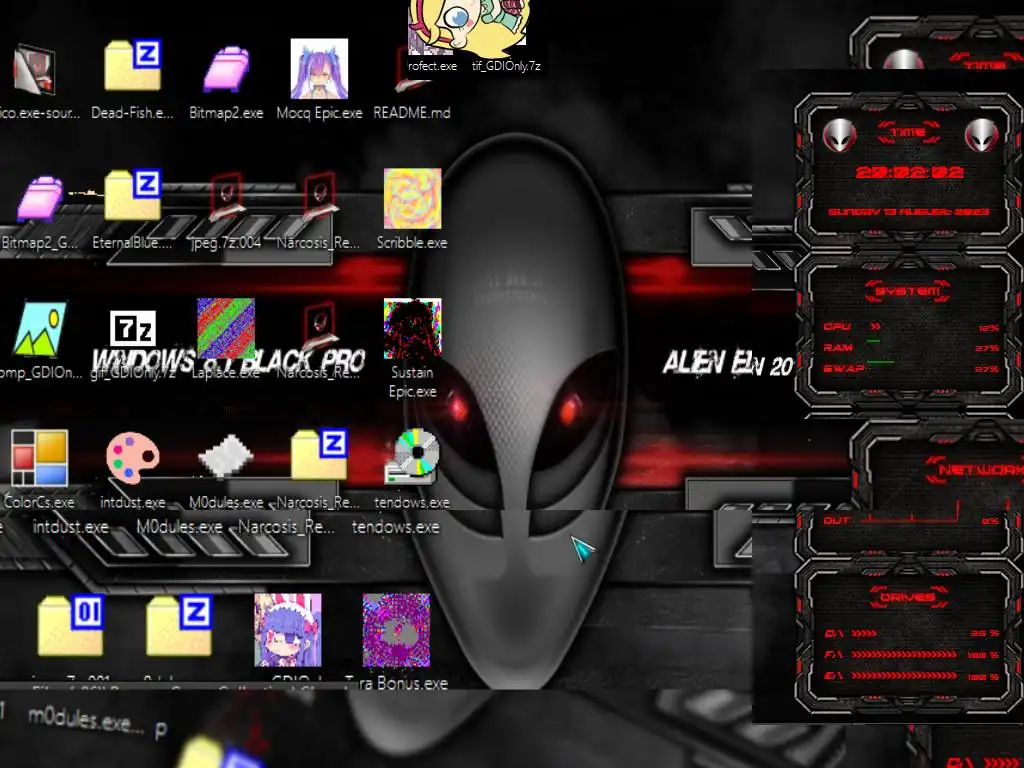Open gif_GDIOnly.7z 7z archive icon
The height and width of the screenshot is (768, 1024).
133,328
